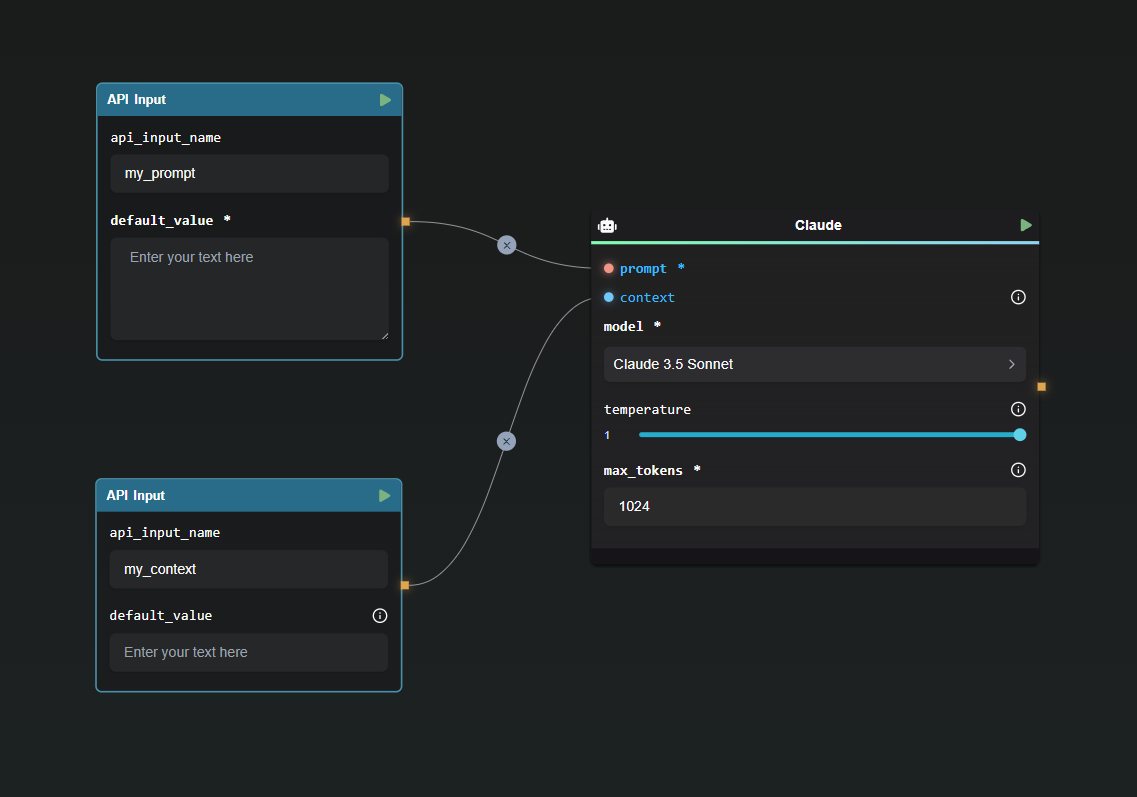Click the my_context default_value text field
This screenshot has height=797, width=1137.
[249, 653]
